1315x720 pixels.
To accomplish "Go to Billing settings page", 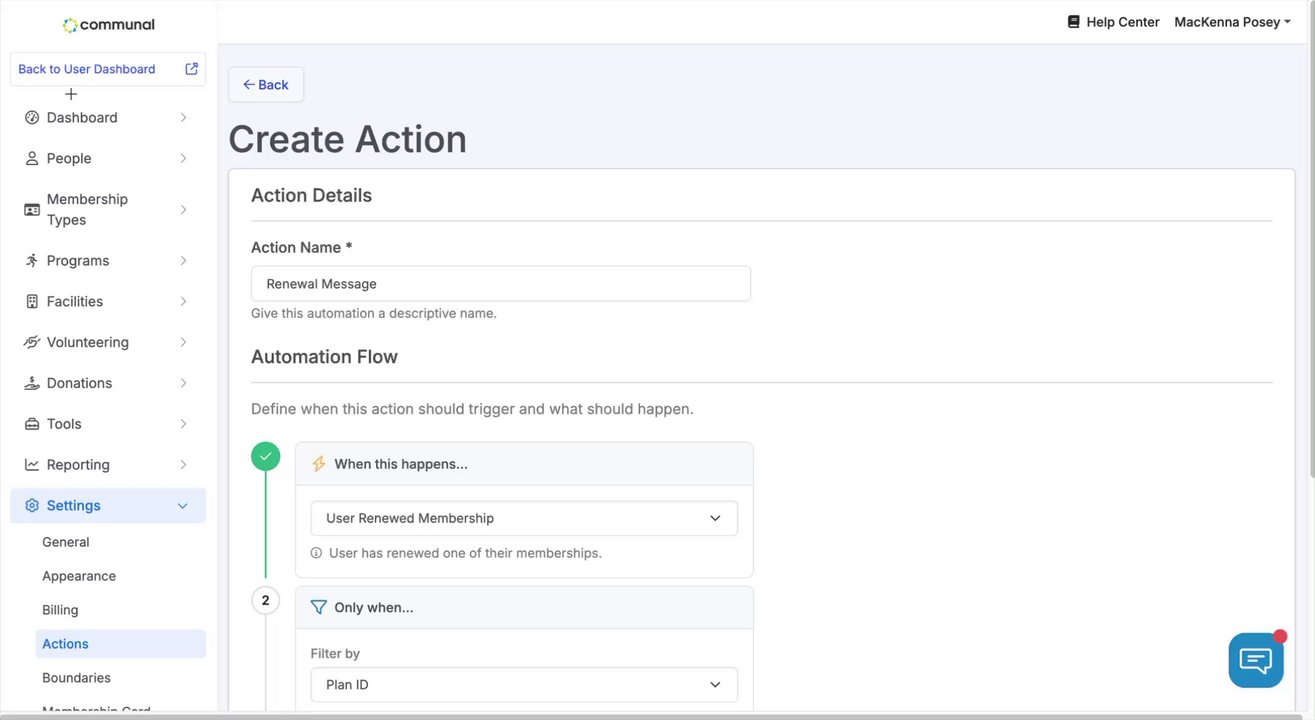I will point(60,610).
